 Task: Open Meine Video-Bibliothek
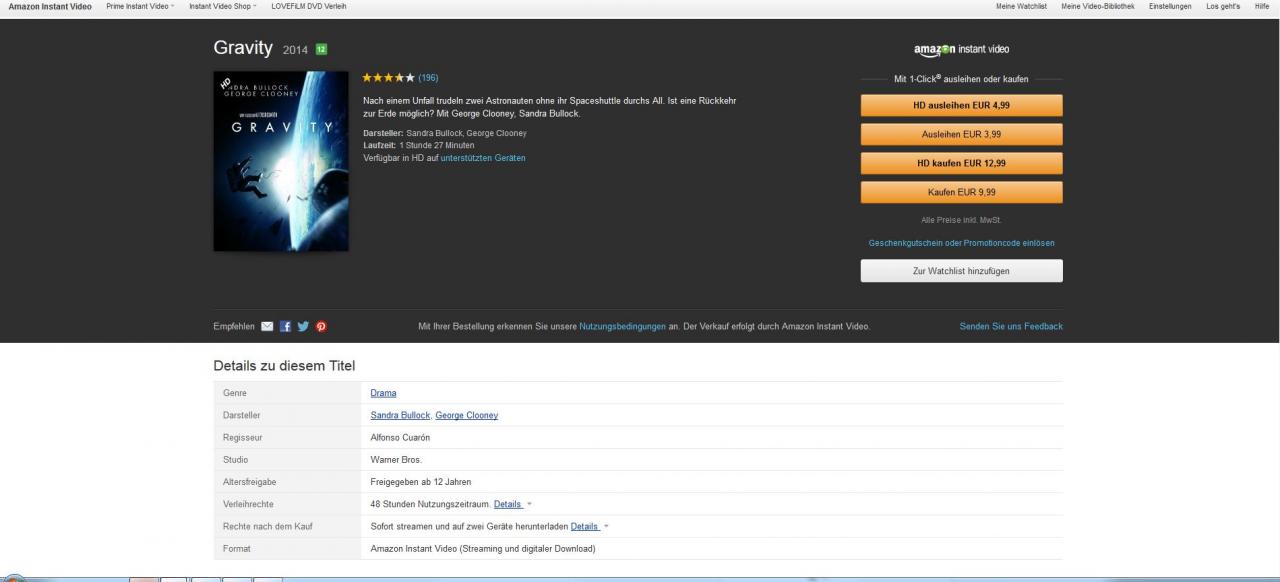1098,7
